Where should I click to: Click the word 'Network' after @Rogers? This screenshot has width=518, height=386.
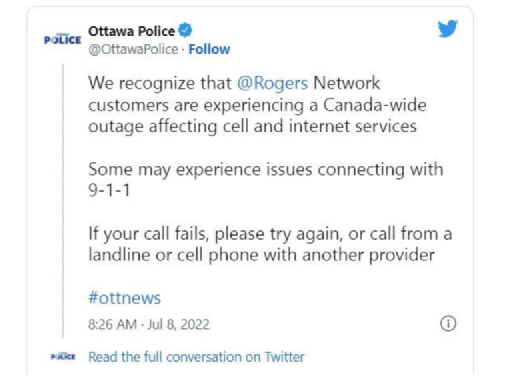[346, 83]
